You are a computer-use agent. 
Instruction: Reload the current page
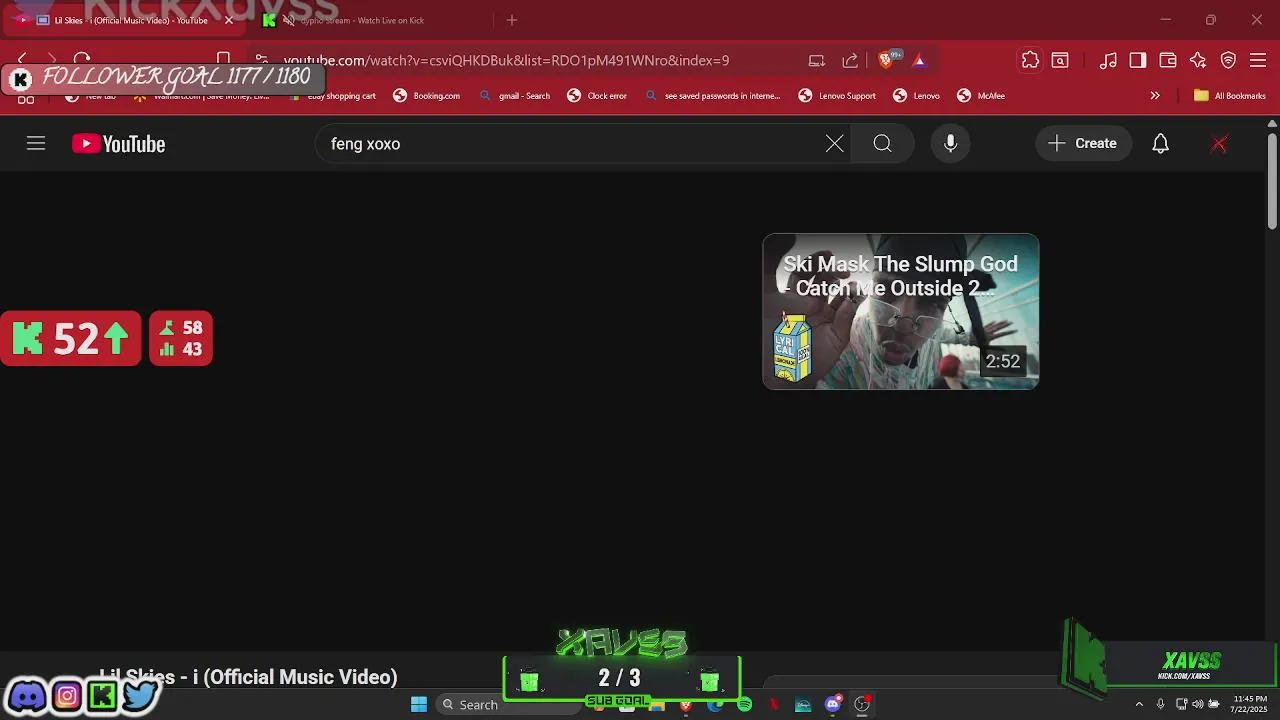click(x=82, y=60)
